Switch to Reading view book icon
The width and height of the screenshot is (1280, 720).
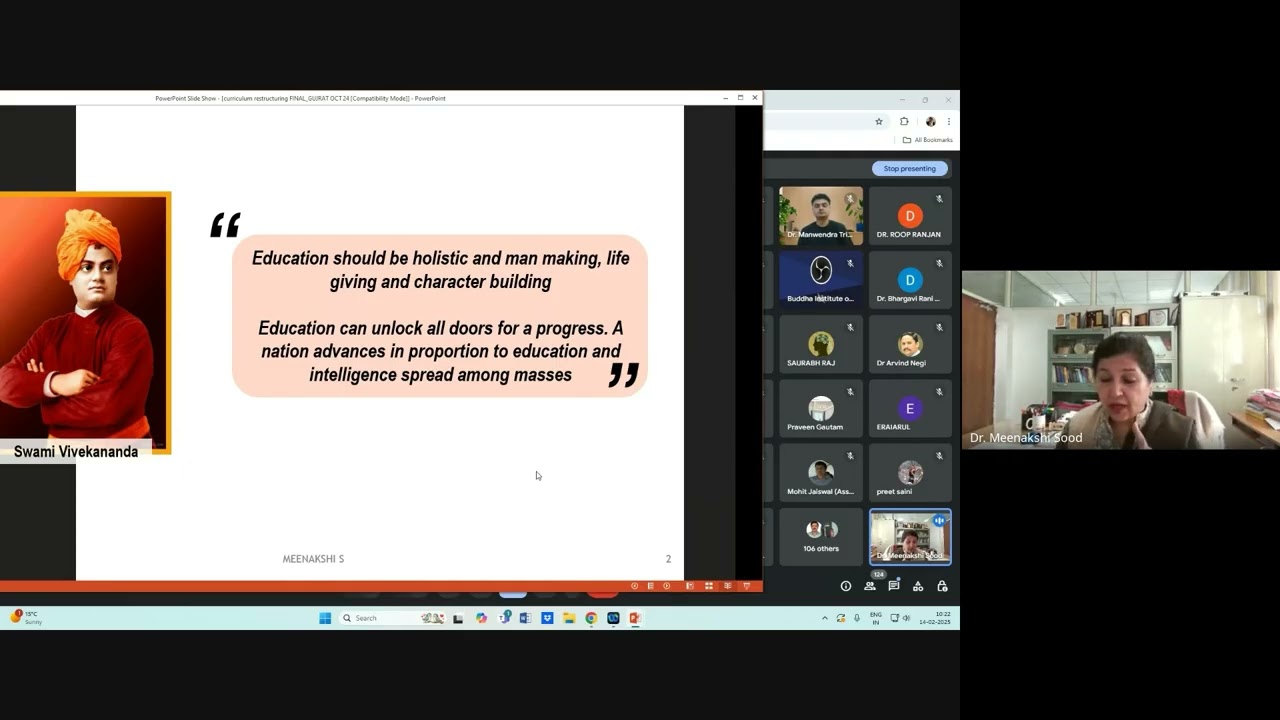coord(728,586)
